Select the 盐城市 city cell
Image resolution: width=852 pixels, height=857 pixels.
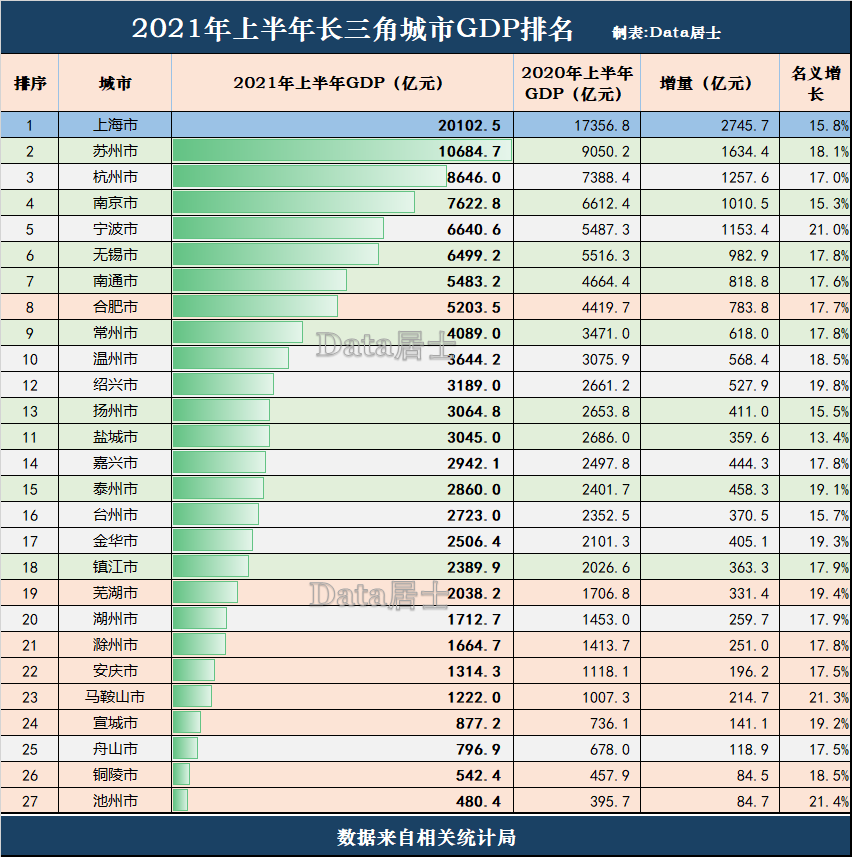(115, 437)
